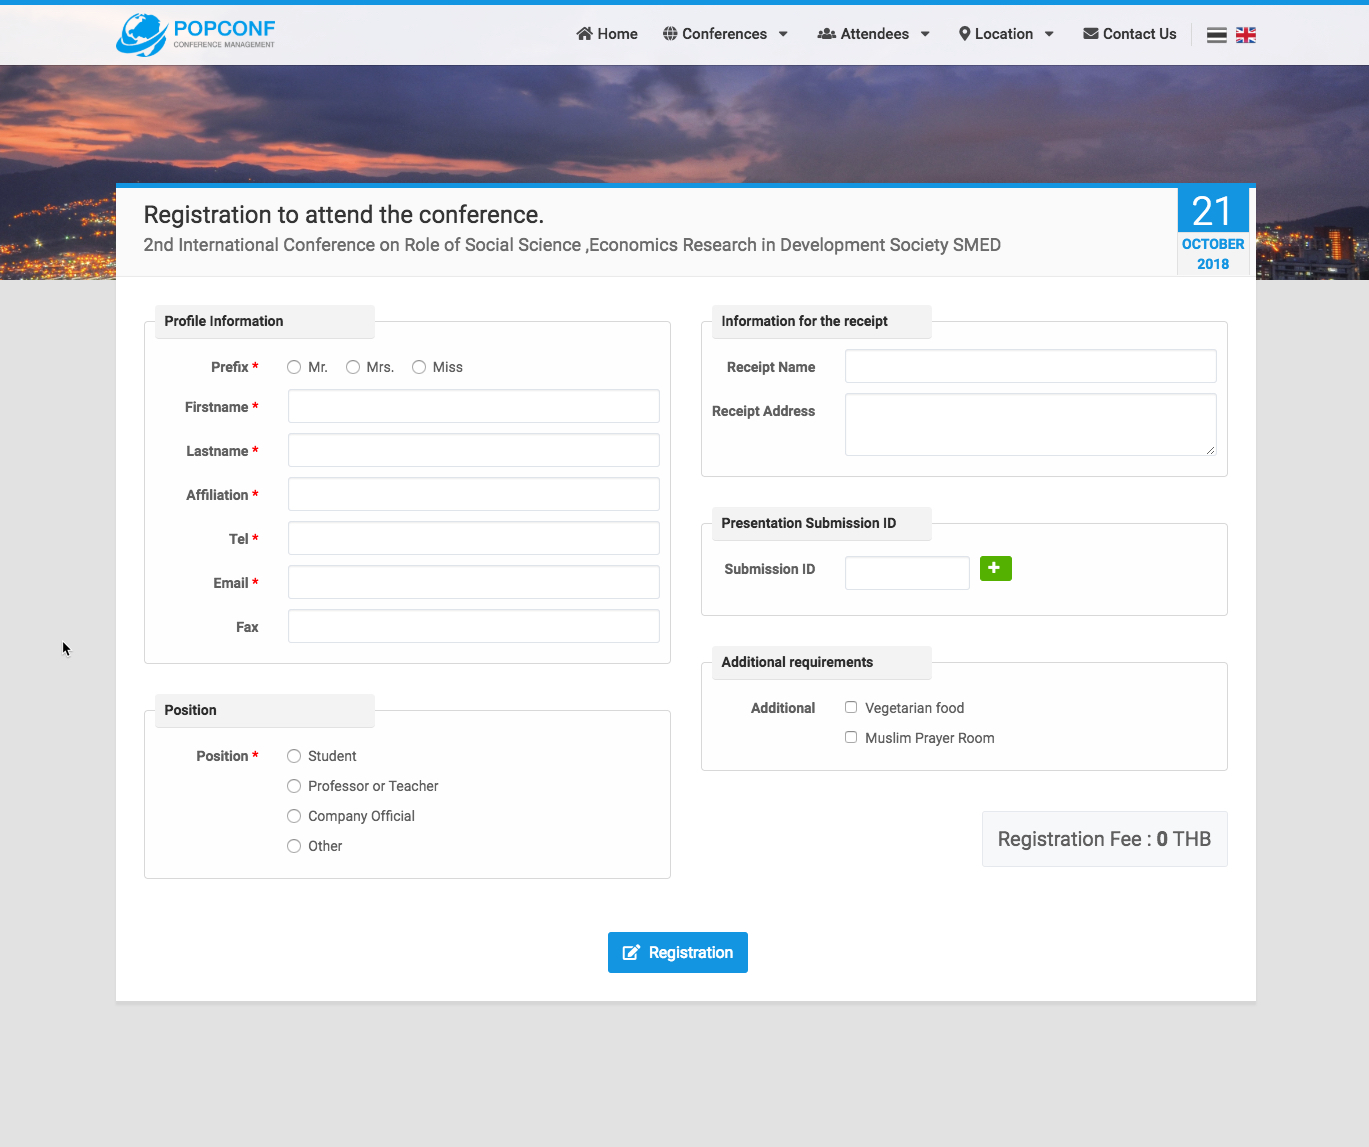The image size is (1369, 1147).
Task: Click the people icon beside Attendees
Action: 826,34
